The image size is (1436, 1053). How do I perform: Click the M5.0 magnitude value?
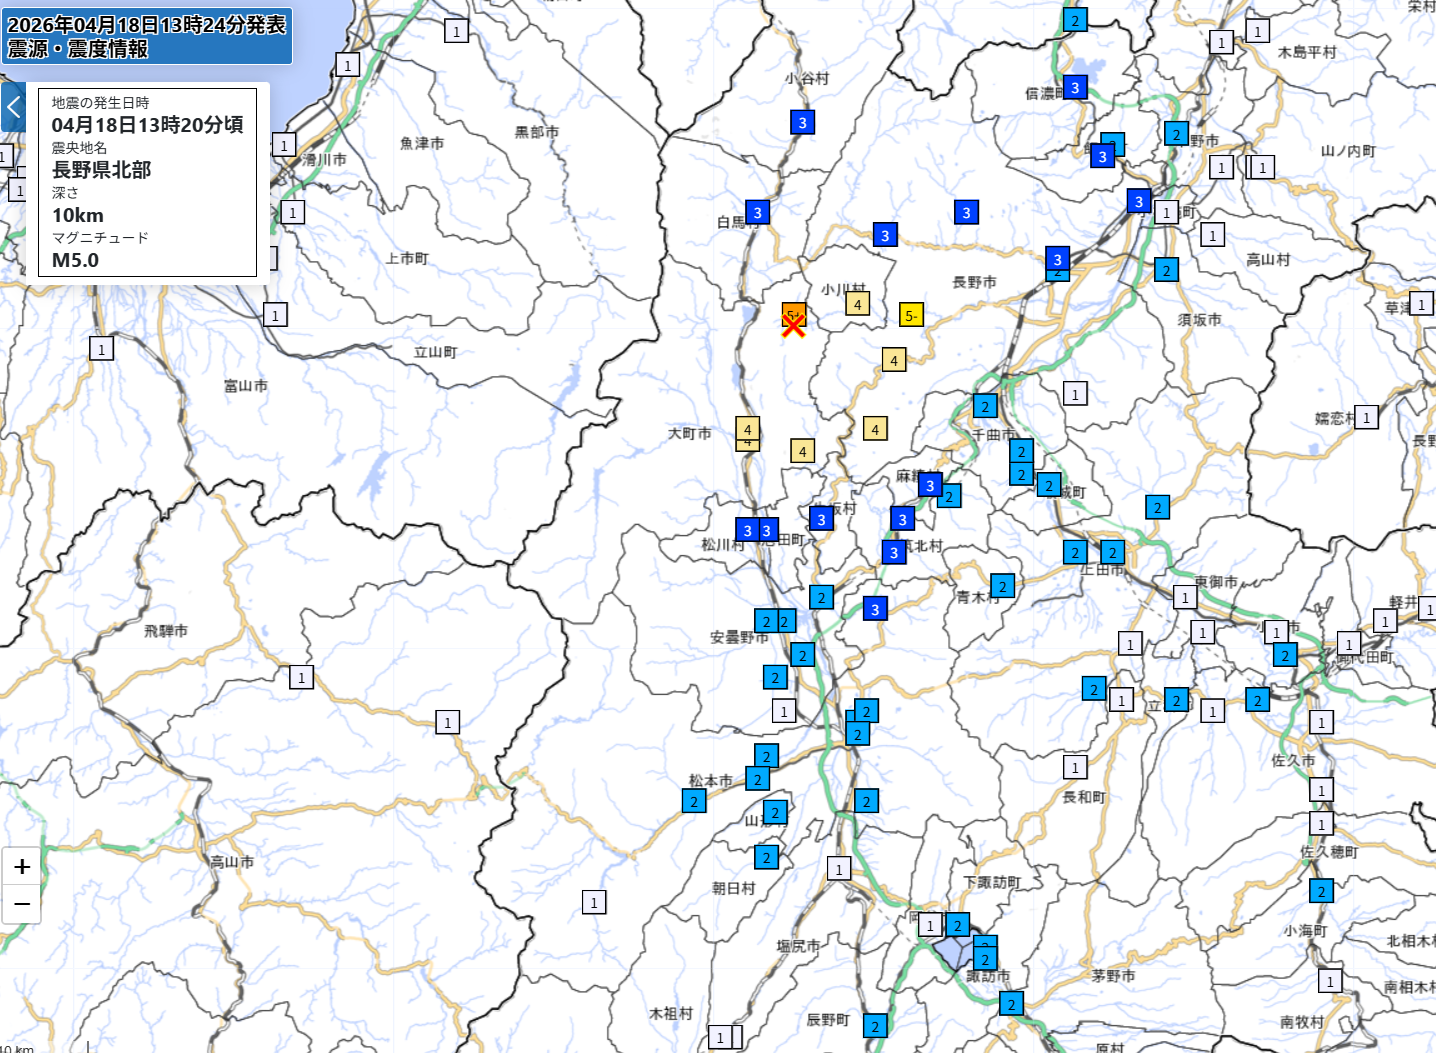tap(76, 260)
